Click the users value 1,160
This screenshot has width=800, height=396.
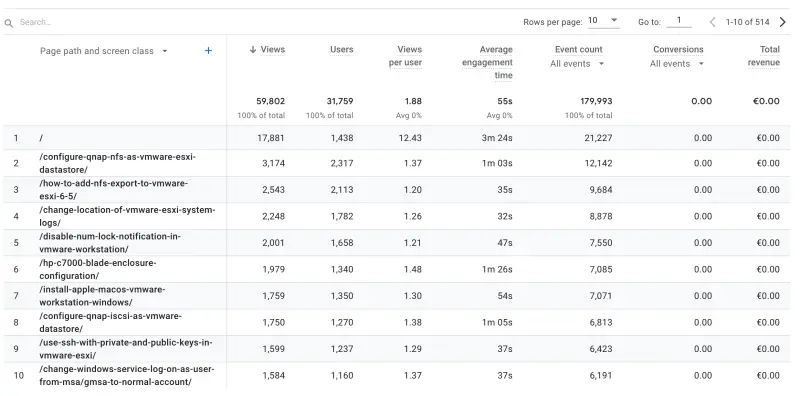(342, 376)
